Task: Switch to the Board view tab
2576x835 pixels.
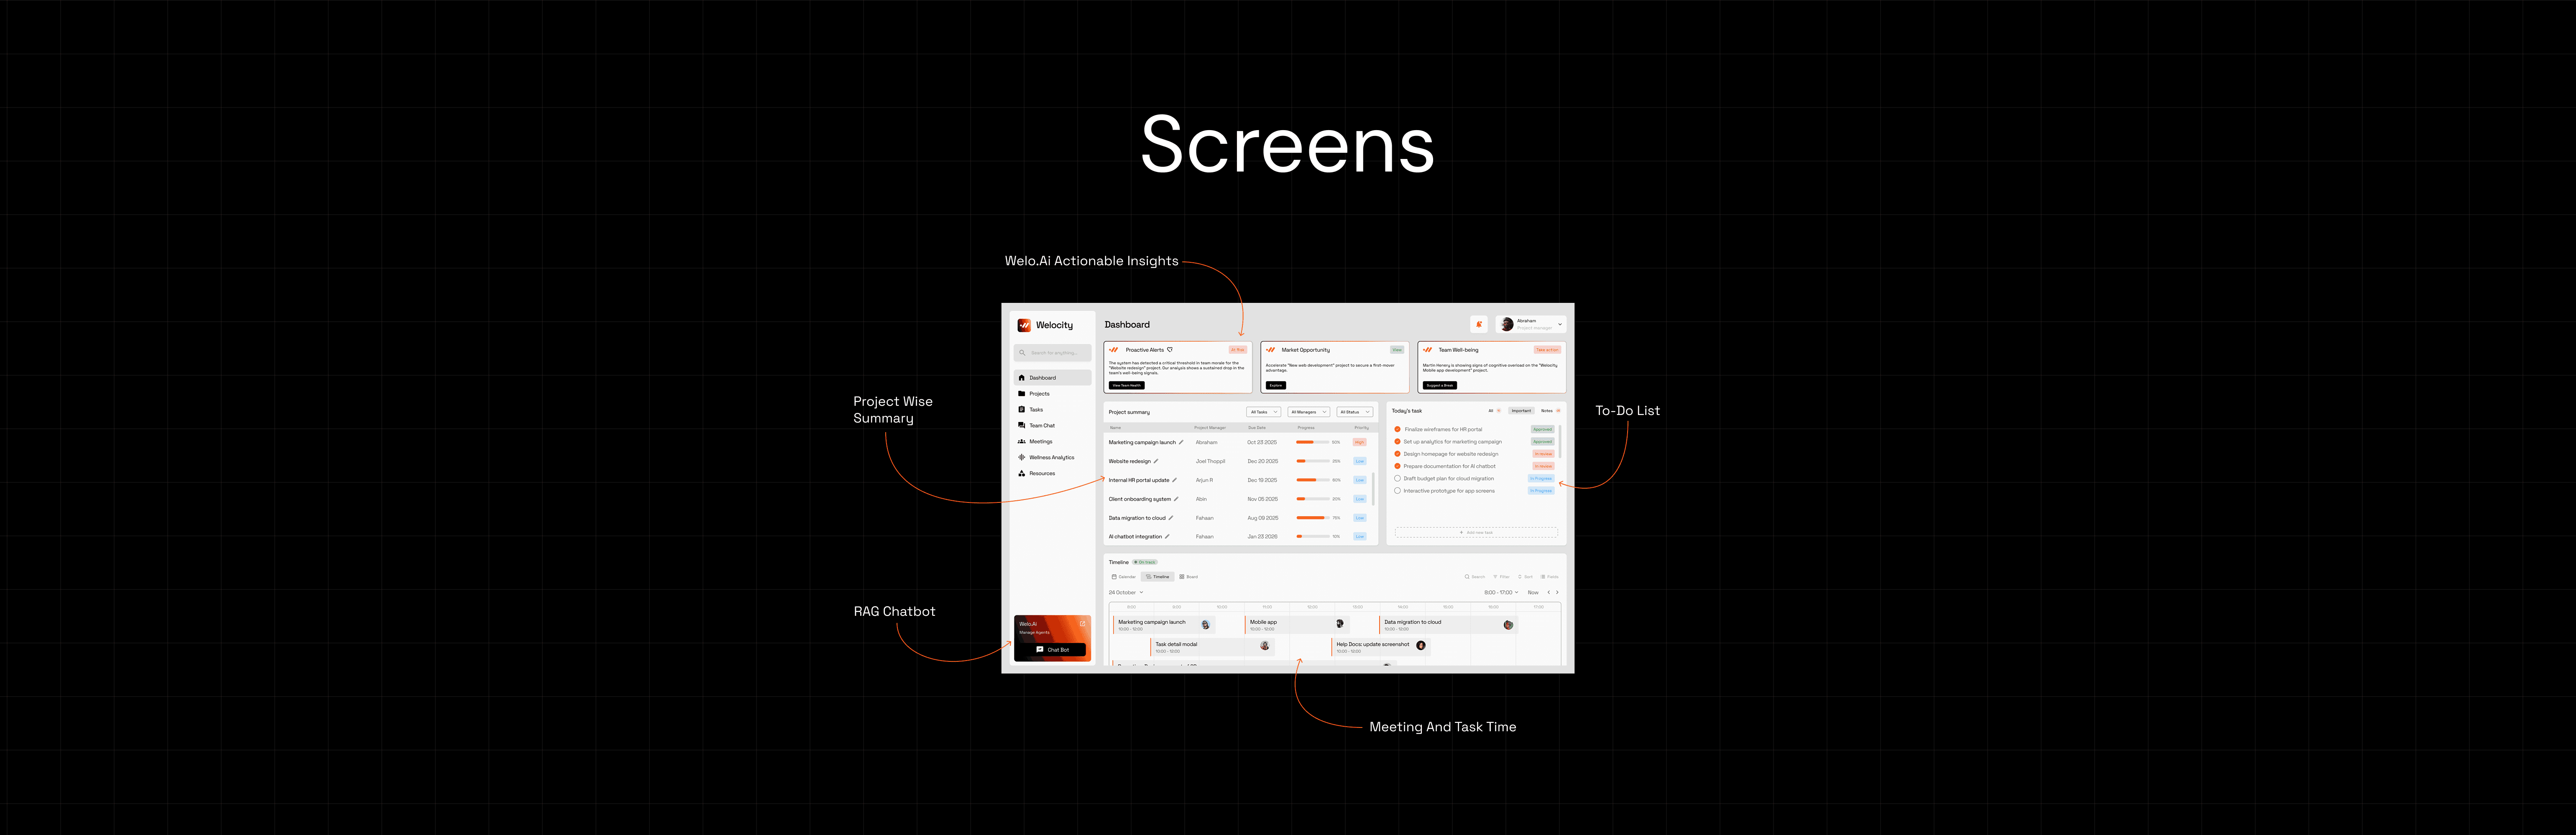Action: tap(1188, 577)
